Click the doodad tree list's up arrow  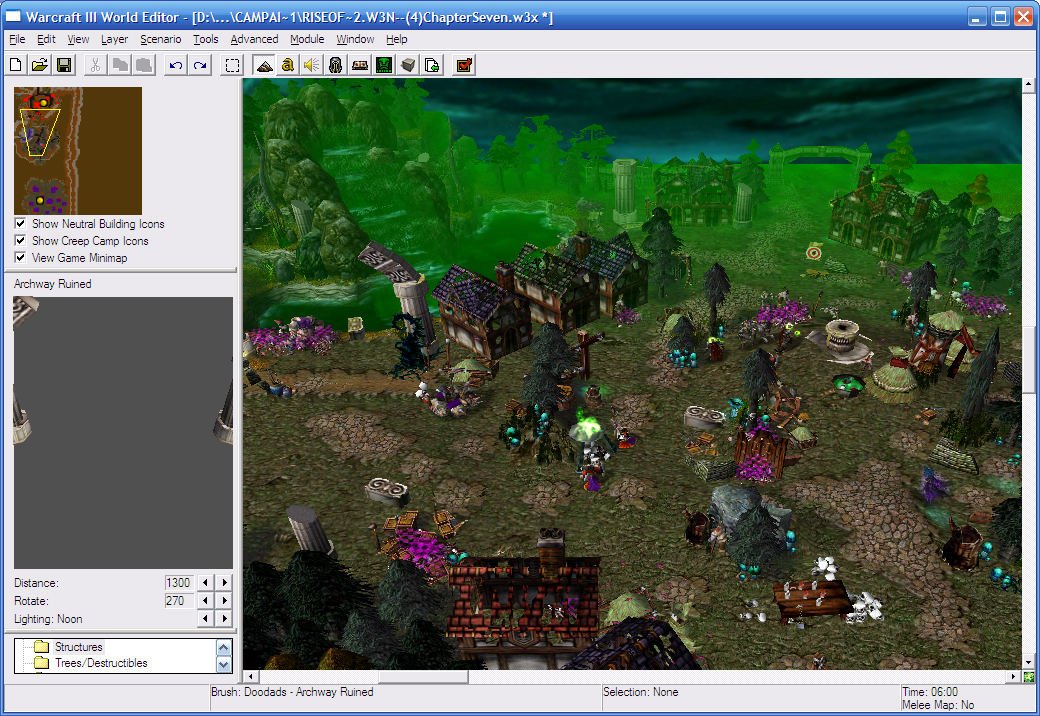point(224,647)
